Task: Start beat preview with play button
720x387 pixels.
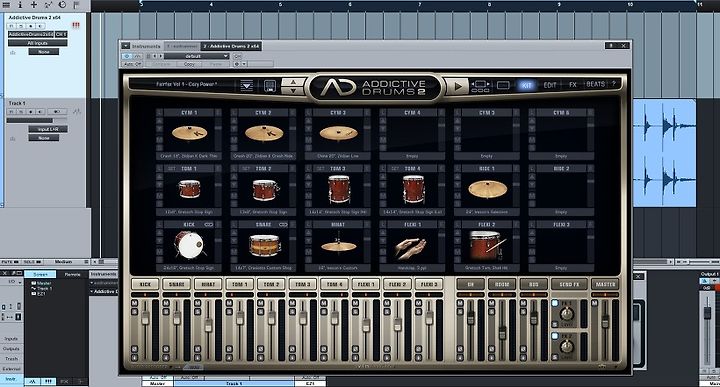Action: click(x=457, y=86)
